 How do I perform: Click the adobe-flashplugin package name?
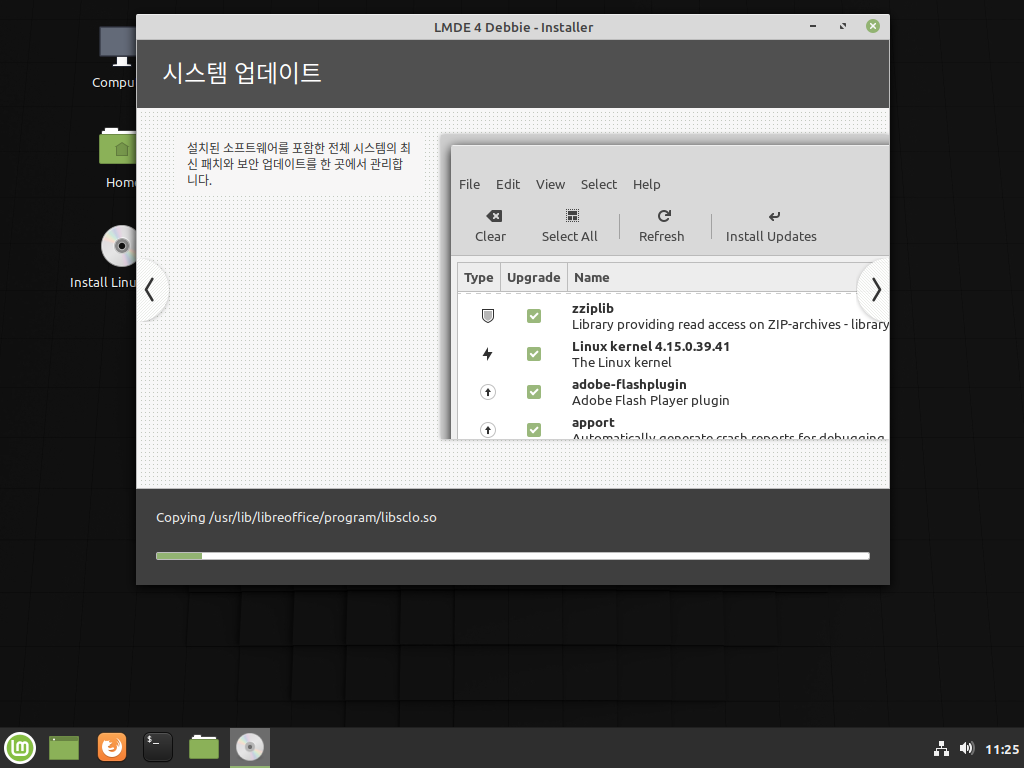[629, 385]
